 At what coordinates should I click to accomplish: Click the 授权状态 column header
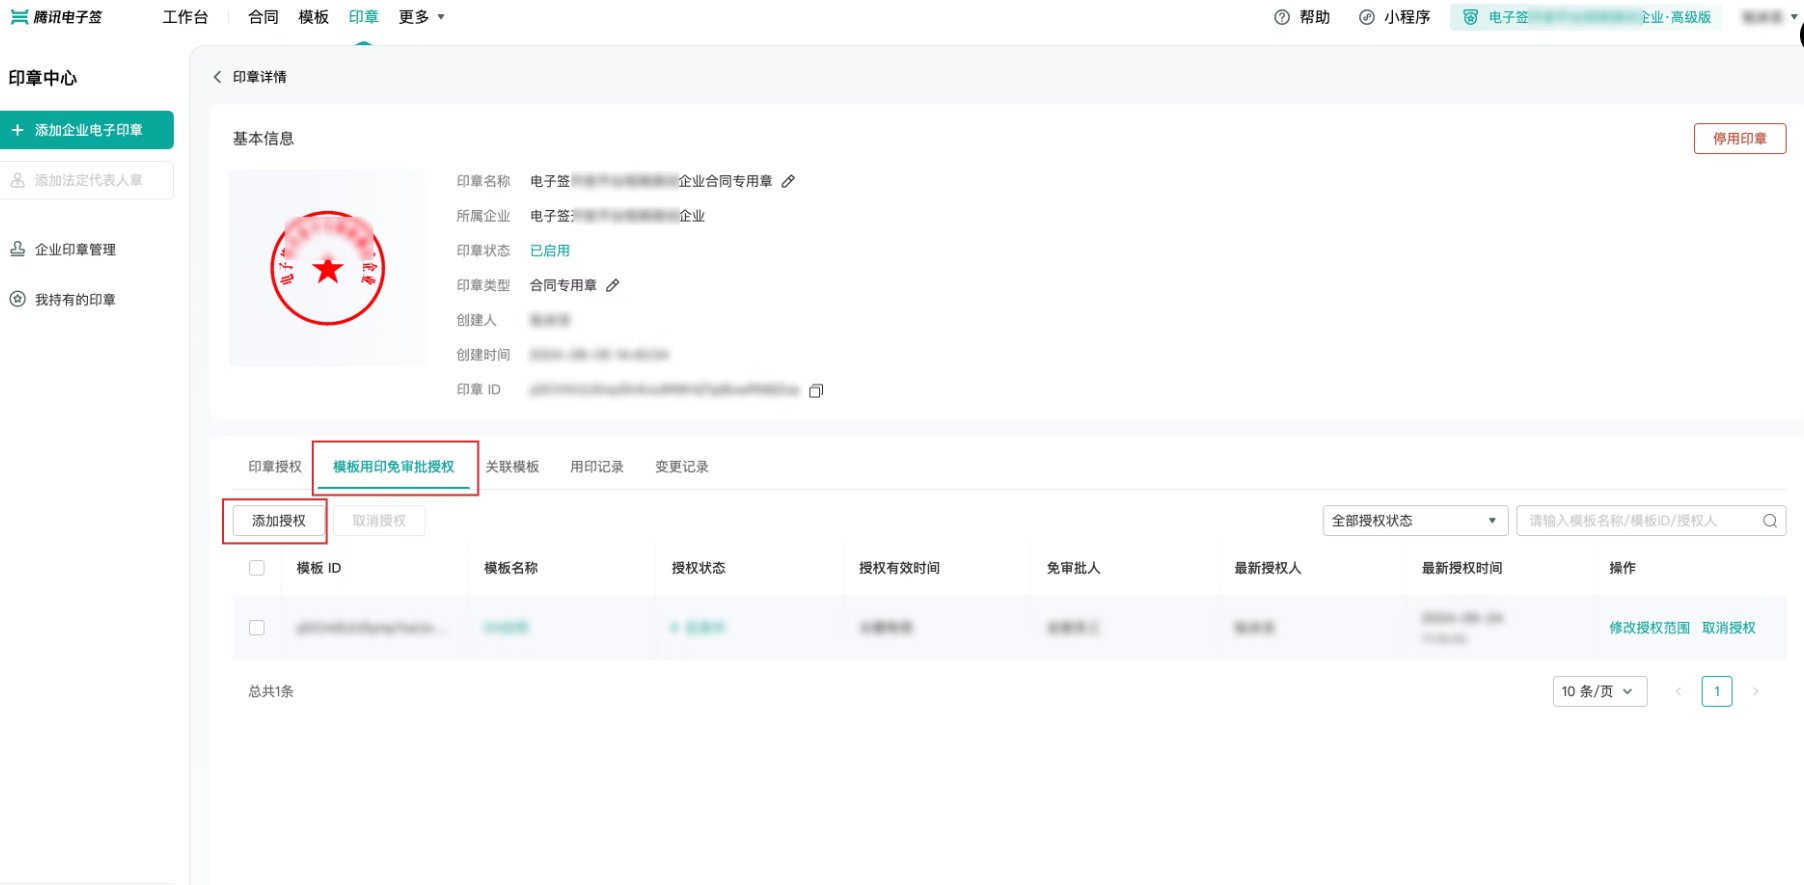pos(698,568)
